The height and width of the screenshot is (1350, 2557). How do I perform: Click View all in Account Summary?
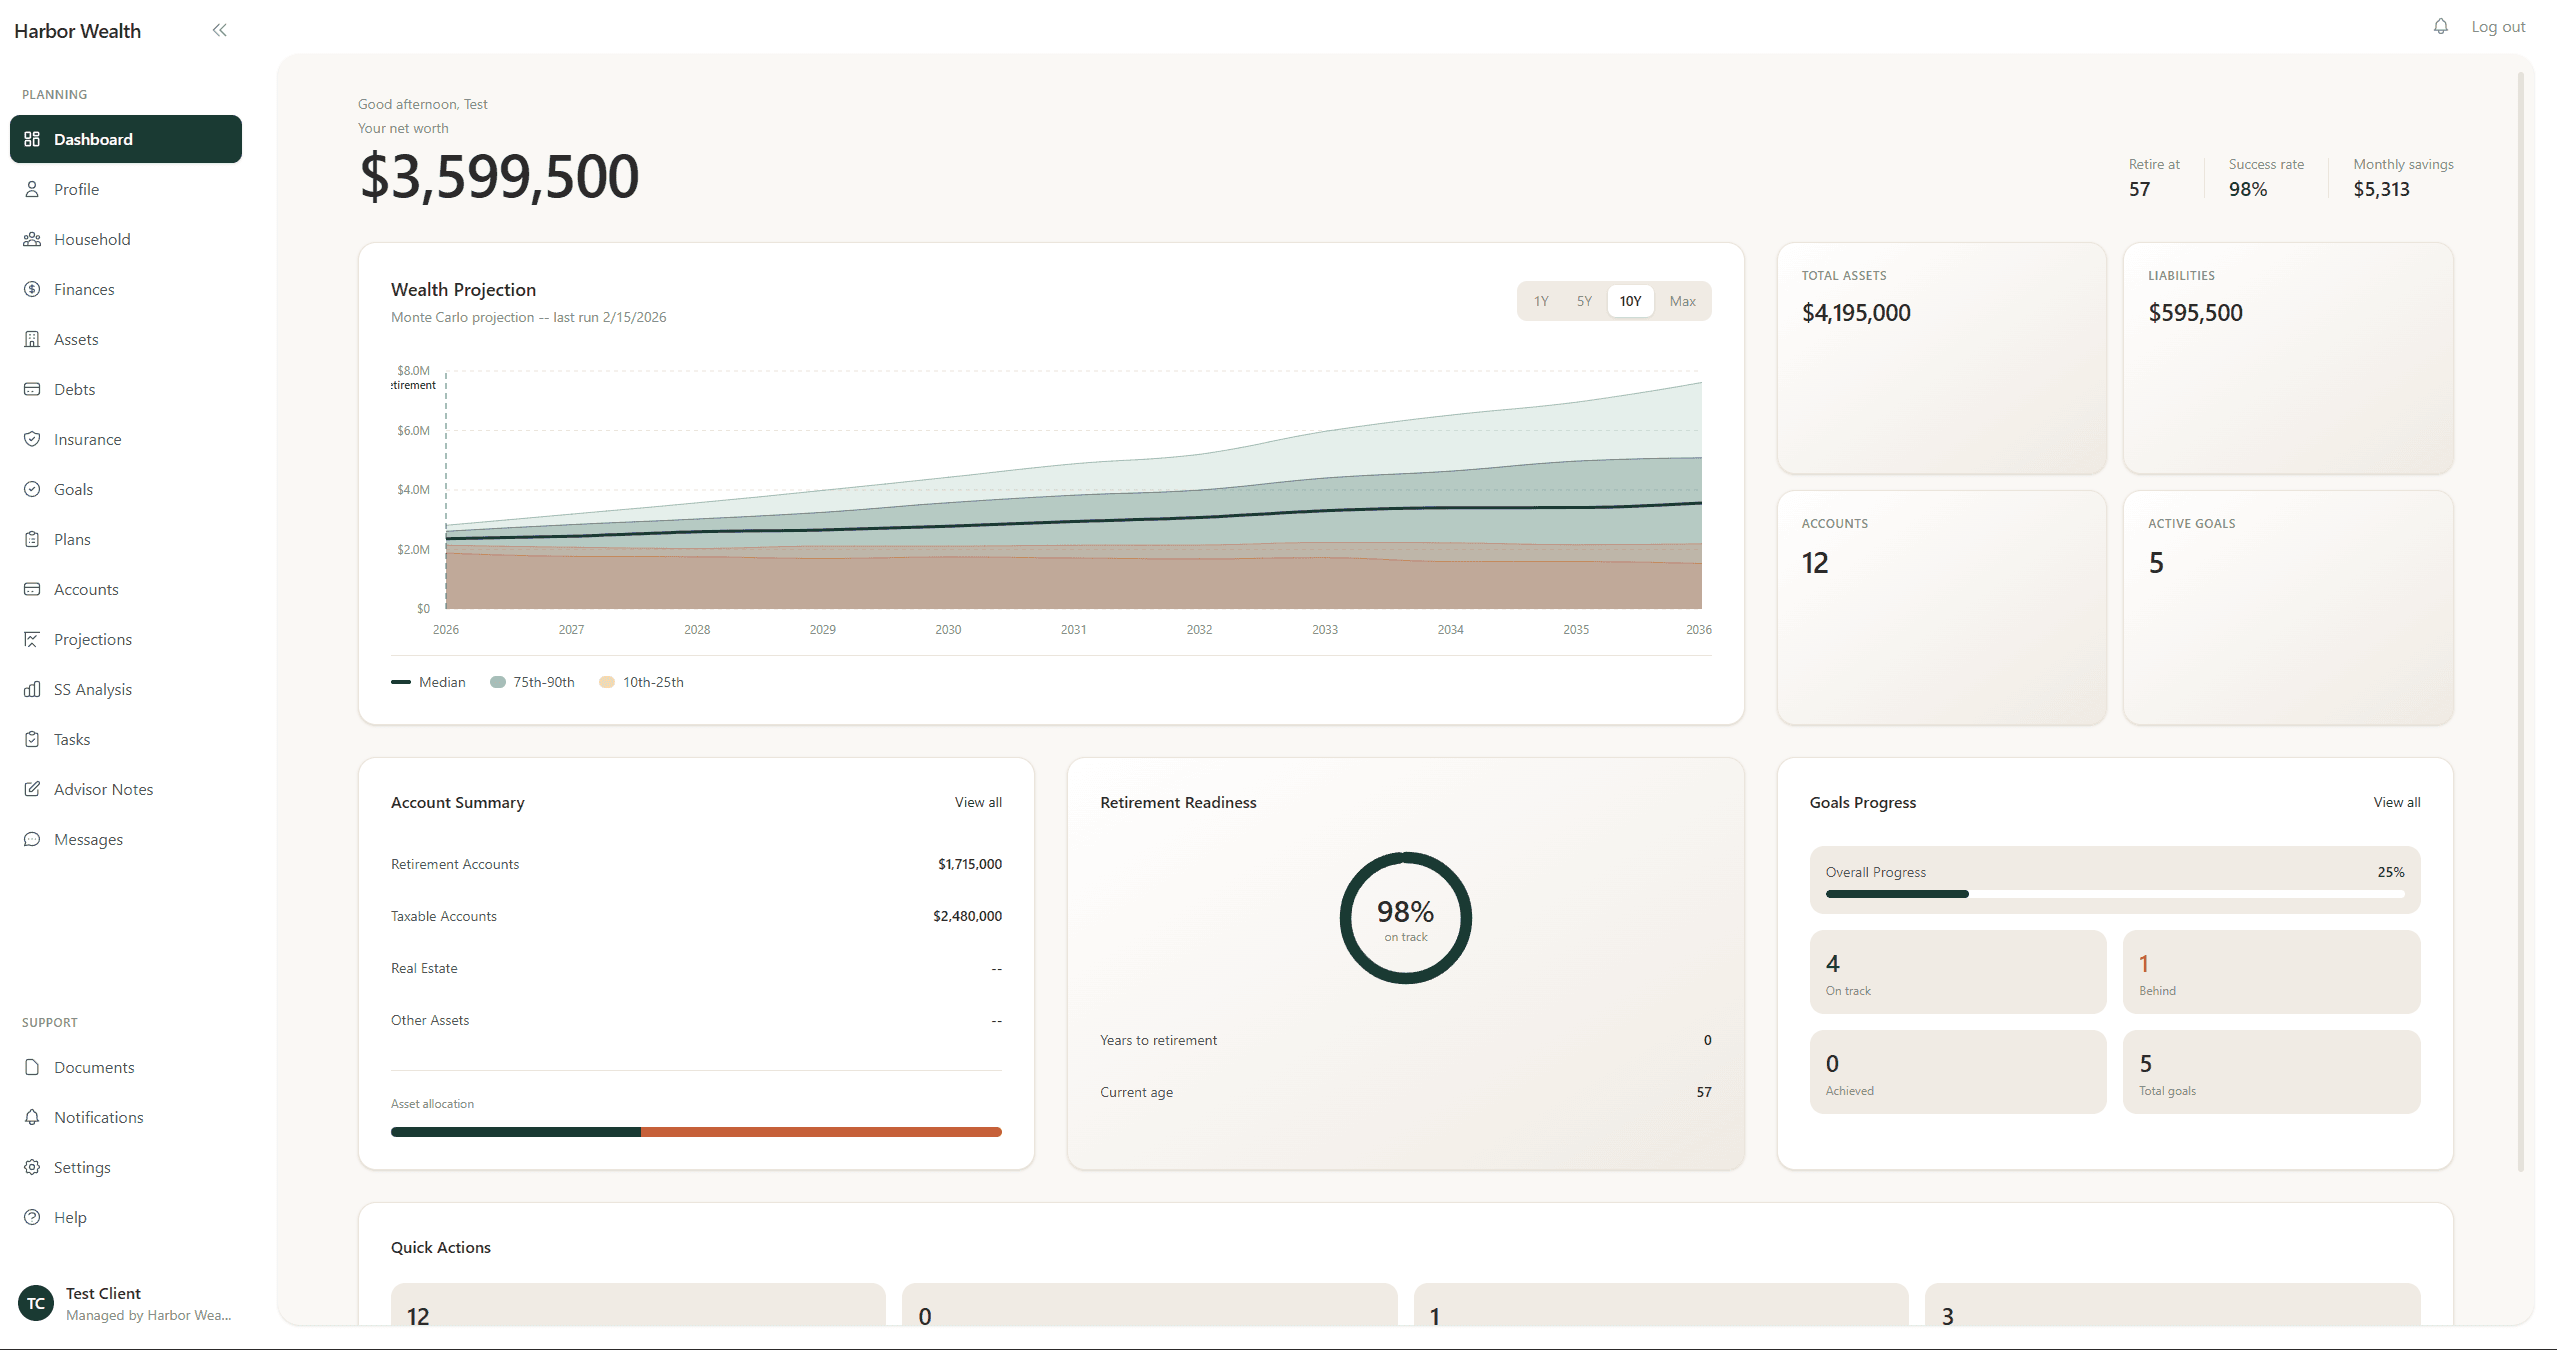click(977, 802)
